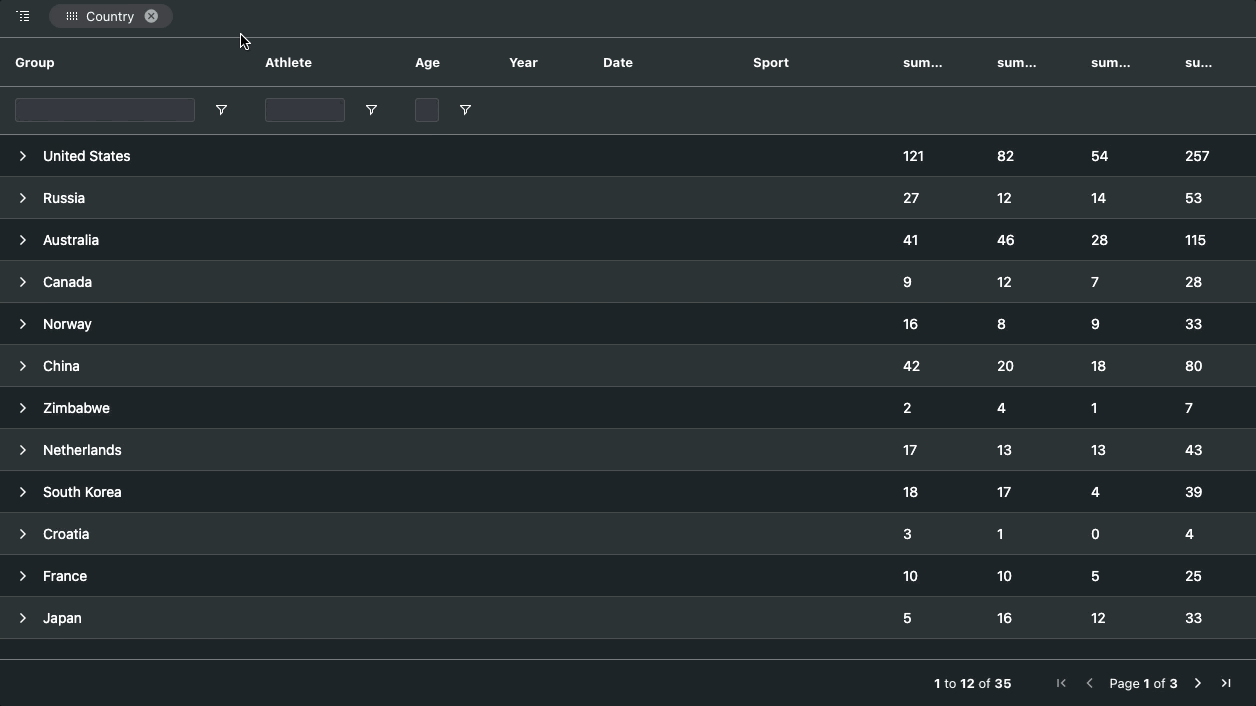Open the Athlete column filter menu

click(371, 110)
